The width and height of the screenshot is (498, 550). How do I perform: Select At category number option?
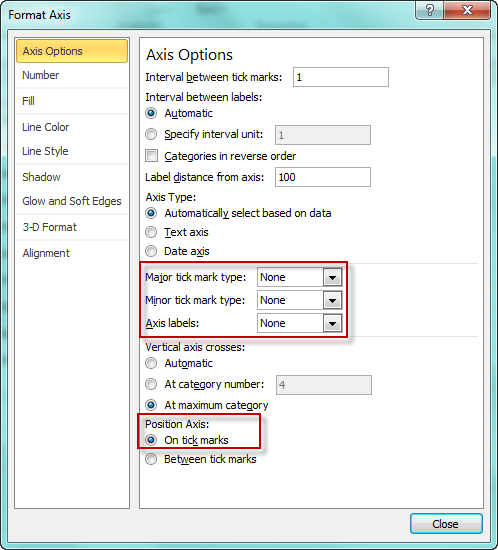pyautogui.click(x=151, y=384)
